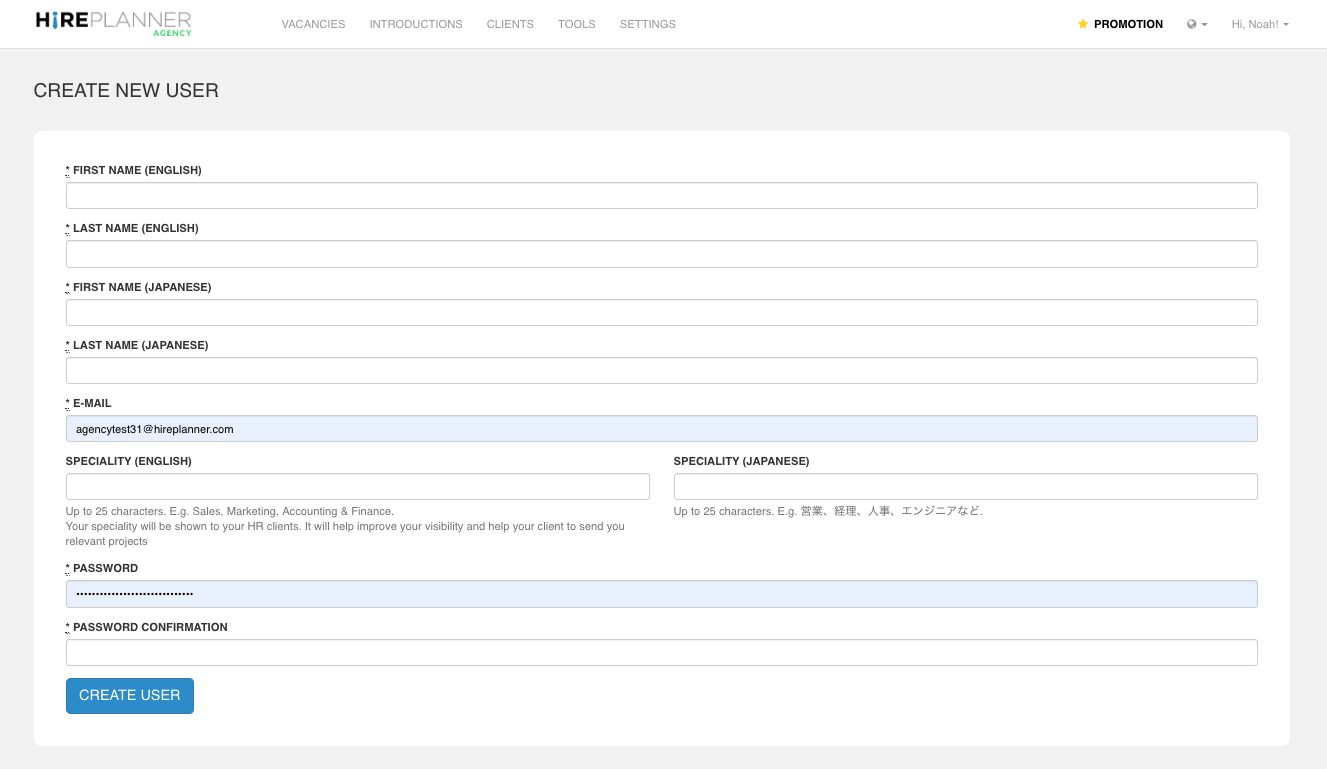Click into the Password field
1327x769 pixels.
click(x=661, y=594)
